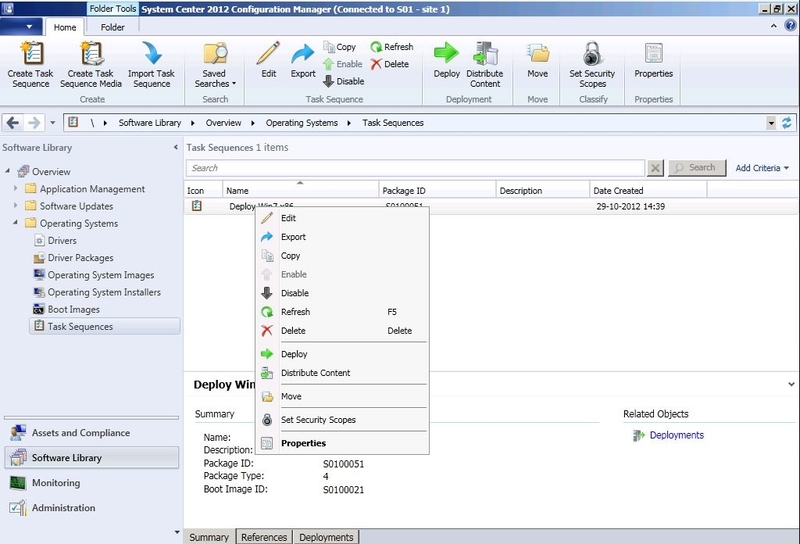Open the Add Criteria dropdown
This screenshot has width=800, height=544.
[762, 168]
